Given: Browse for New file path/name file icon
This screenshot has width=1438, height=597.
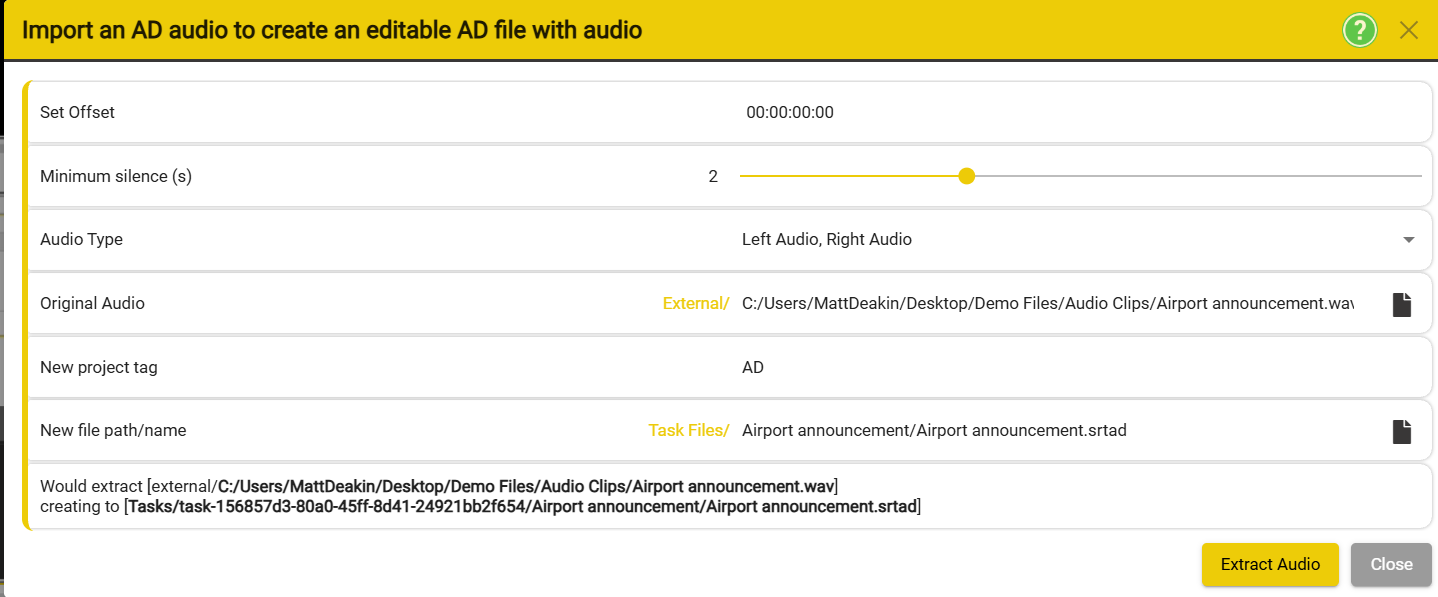Looking at the screenshot, I should (1402, 431).
